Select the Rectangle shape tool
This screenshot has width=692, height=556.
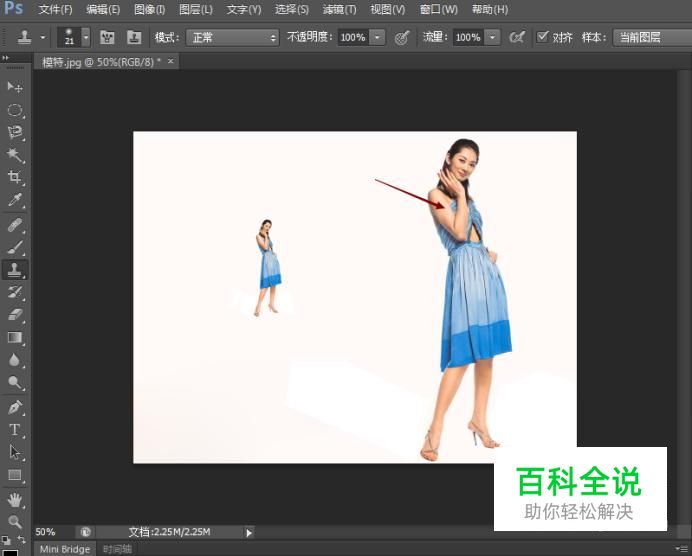[x=15, y=475]
